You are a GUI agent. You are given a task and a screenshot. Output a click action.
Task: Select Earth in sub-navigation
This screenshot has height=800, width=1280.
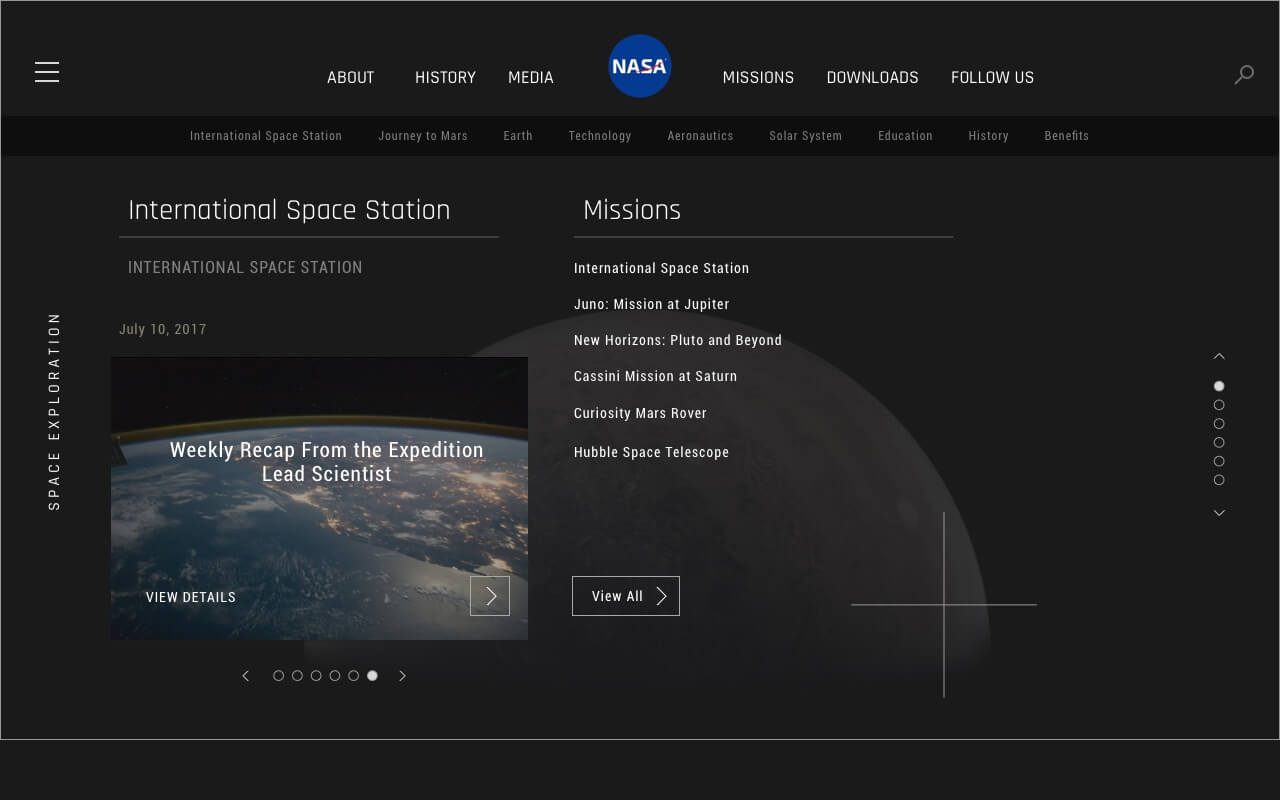518,136
